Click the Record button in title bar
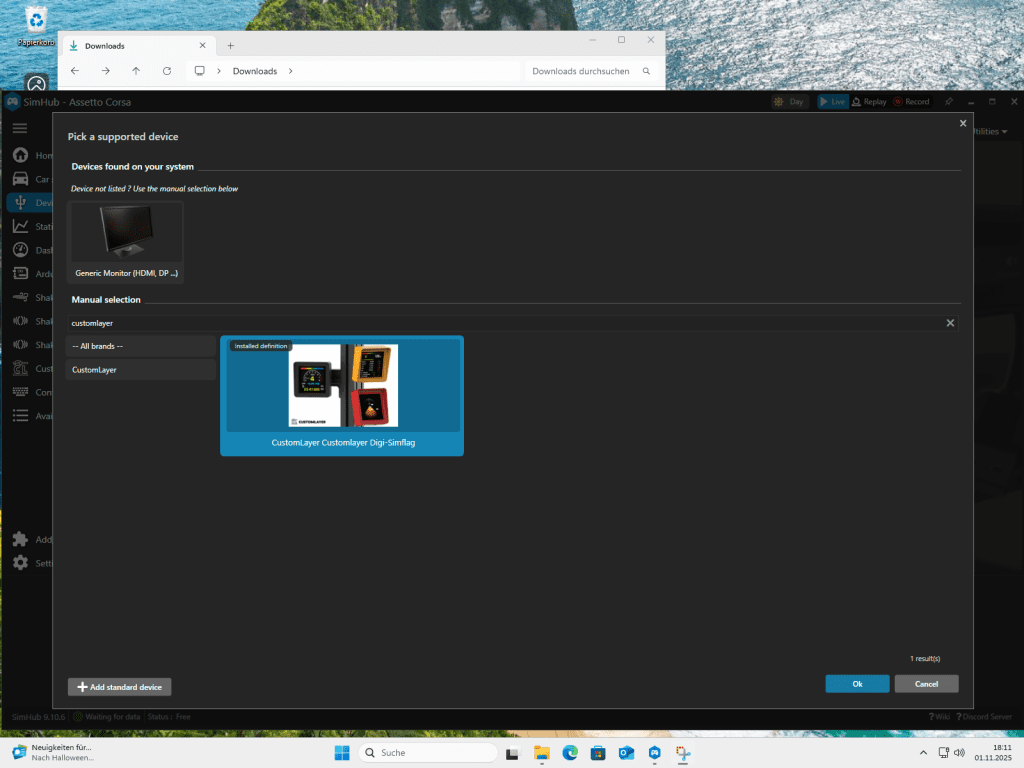1024x768 pixels. point(911,102)
